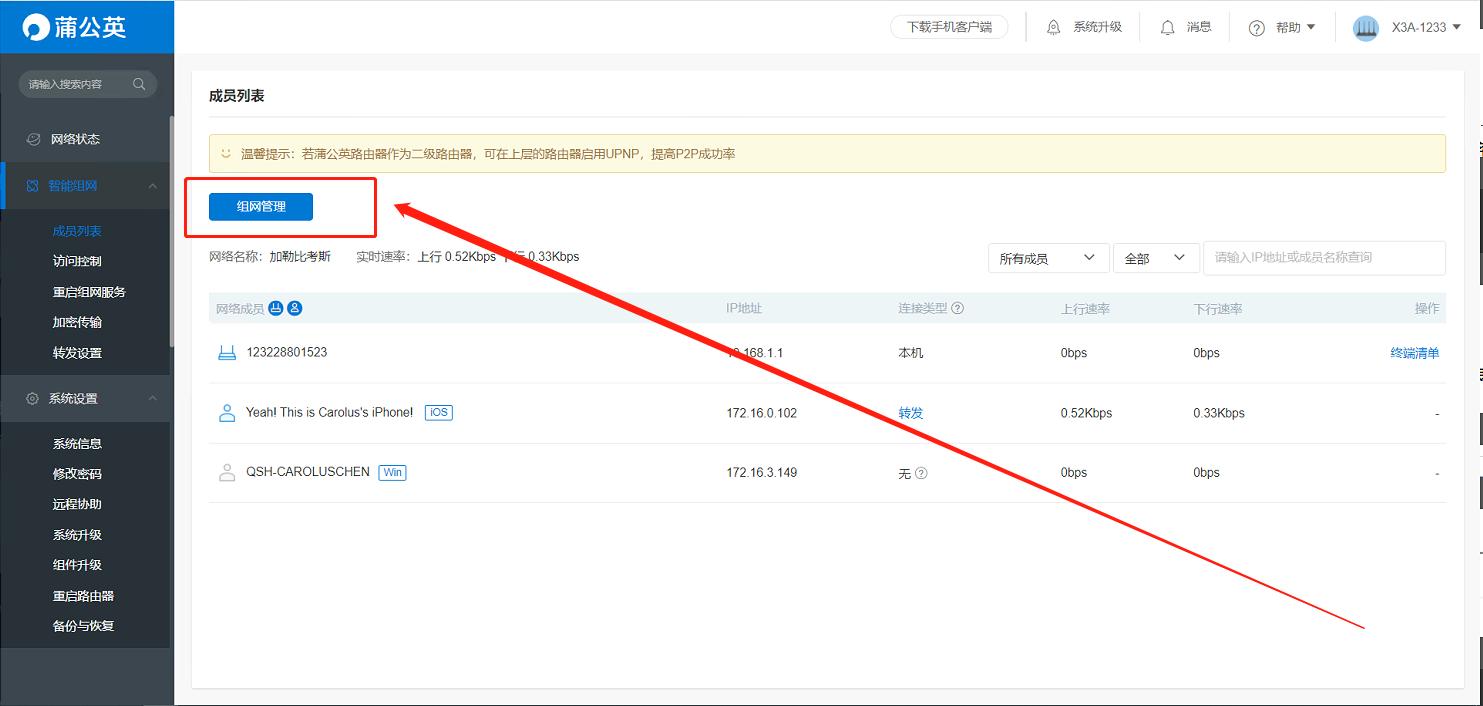Open the 所有成员 member filter dropdown
This screenshot has width=1483, height=706.
[x=1047, y=257]
